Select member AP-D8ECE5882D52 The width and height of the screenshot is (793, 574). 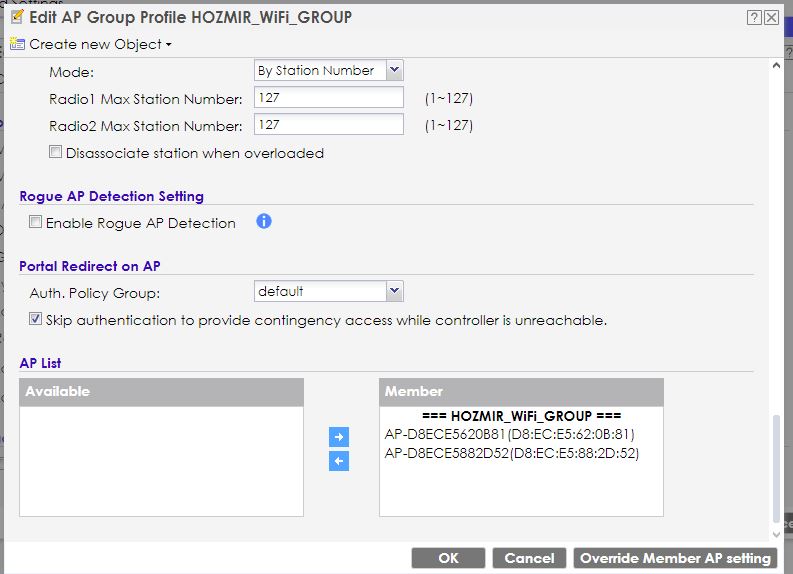pos(511,453)
